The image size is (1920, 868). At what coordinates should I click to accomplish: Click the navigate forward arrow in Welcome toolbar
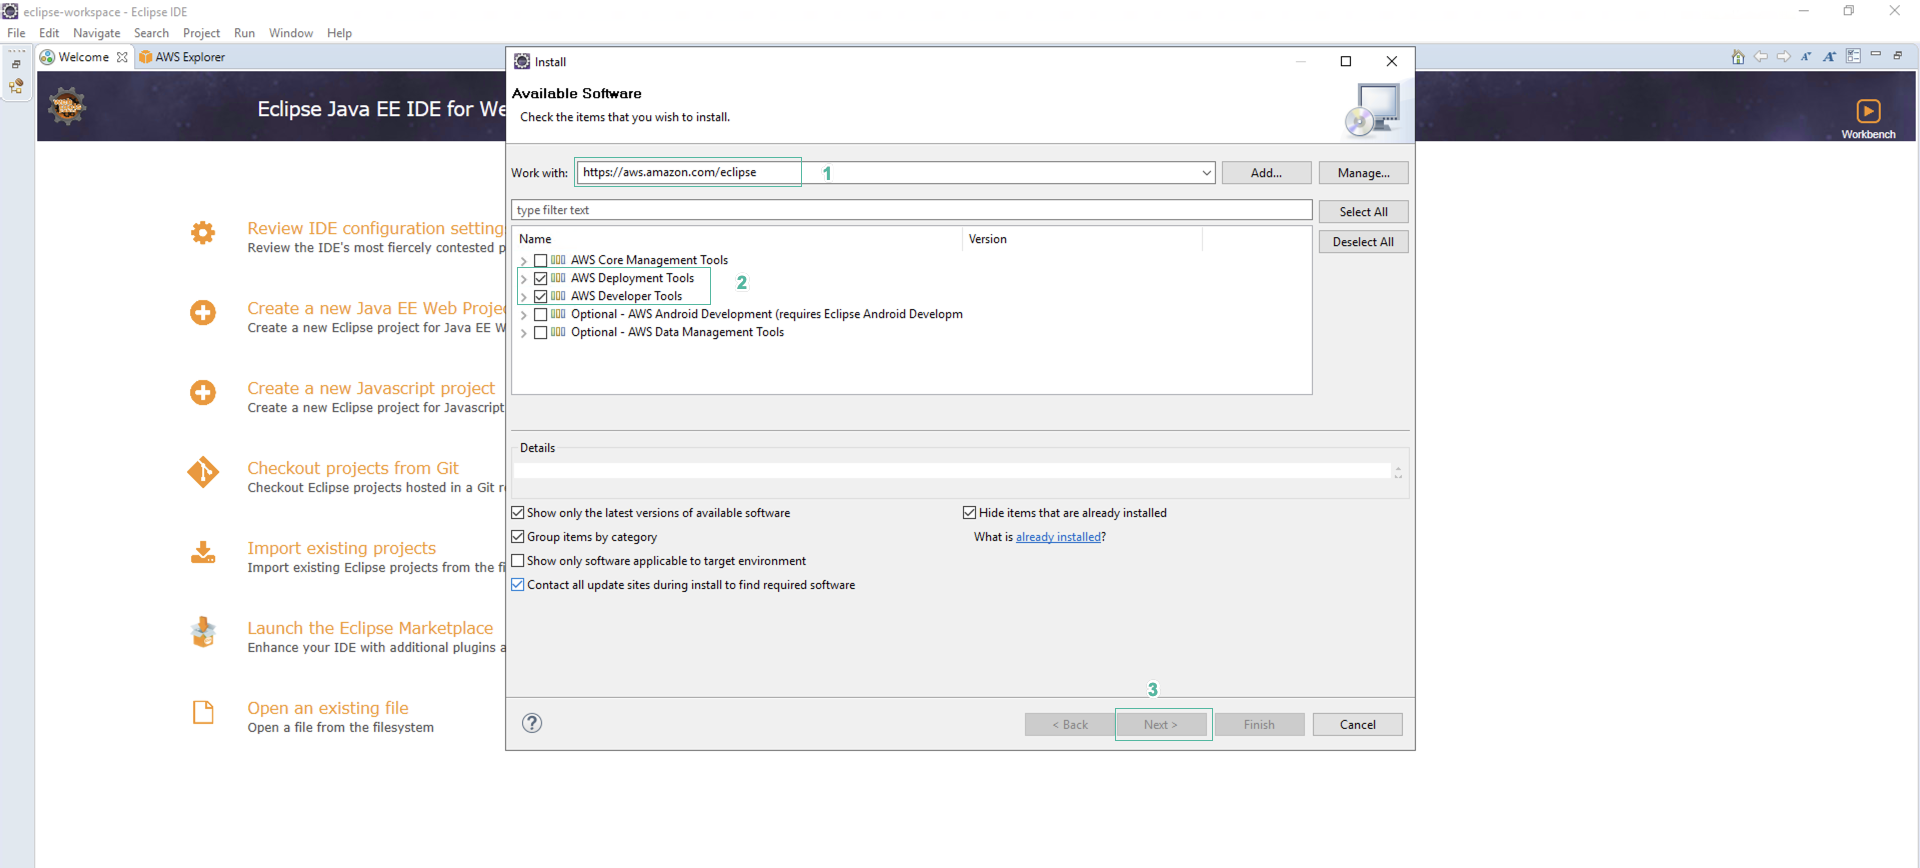click(1783, 57)
